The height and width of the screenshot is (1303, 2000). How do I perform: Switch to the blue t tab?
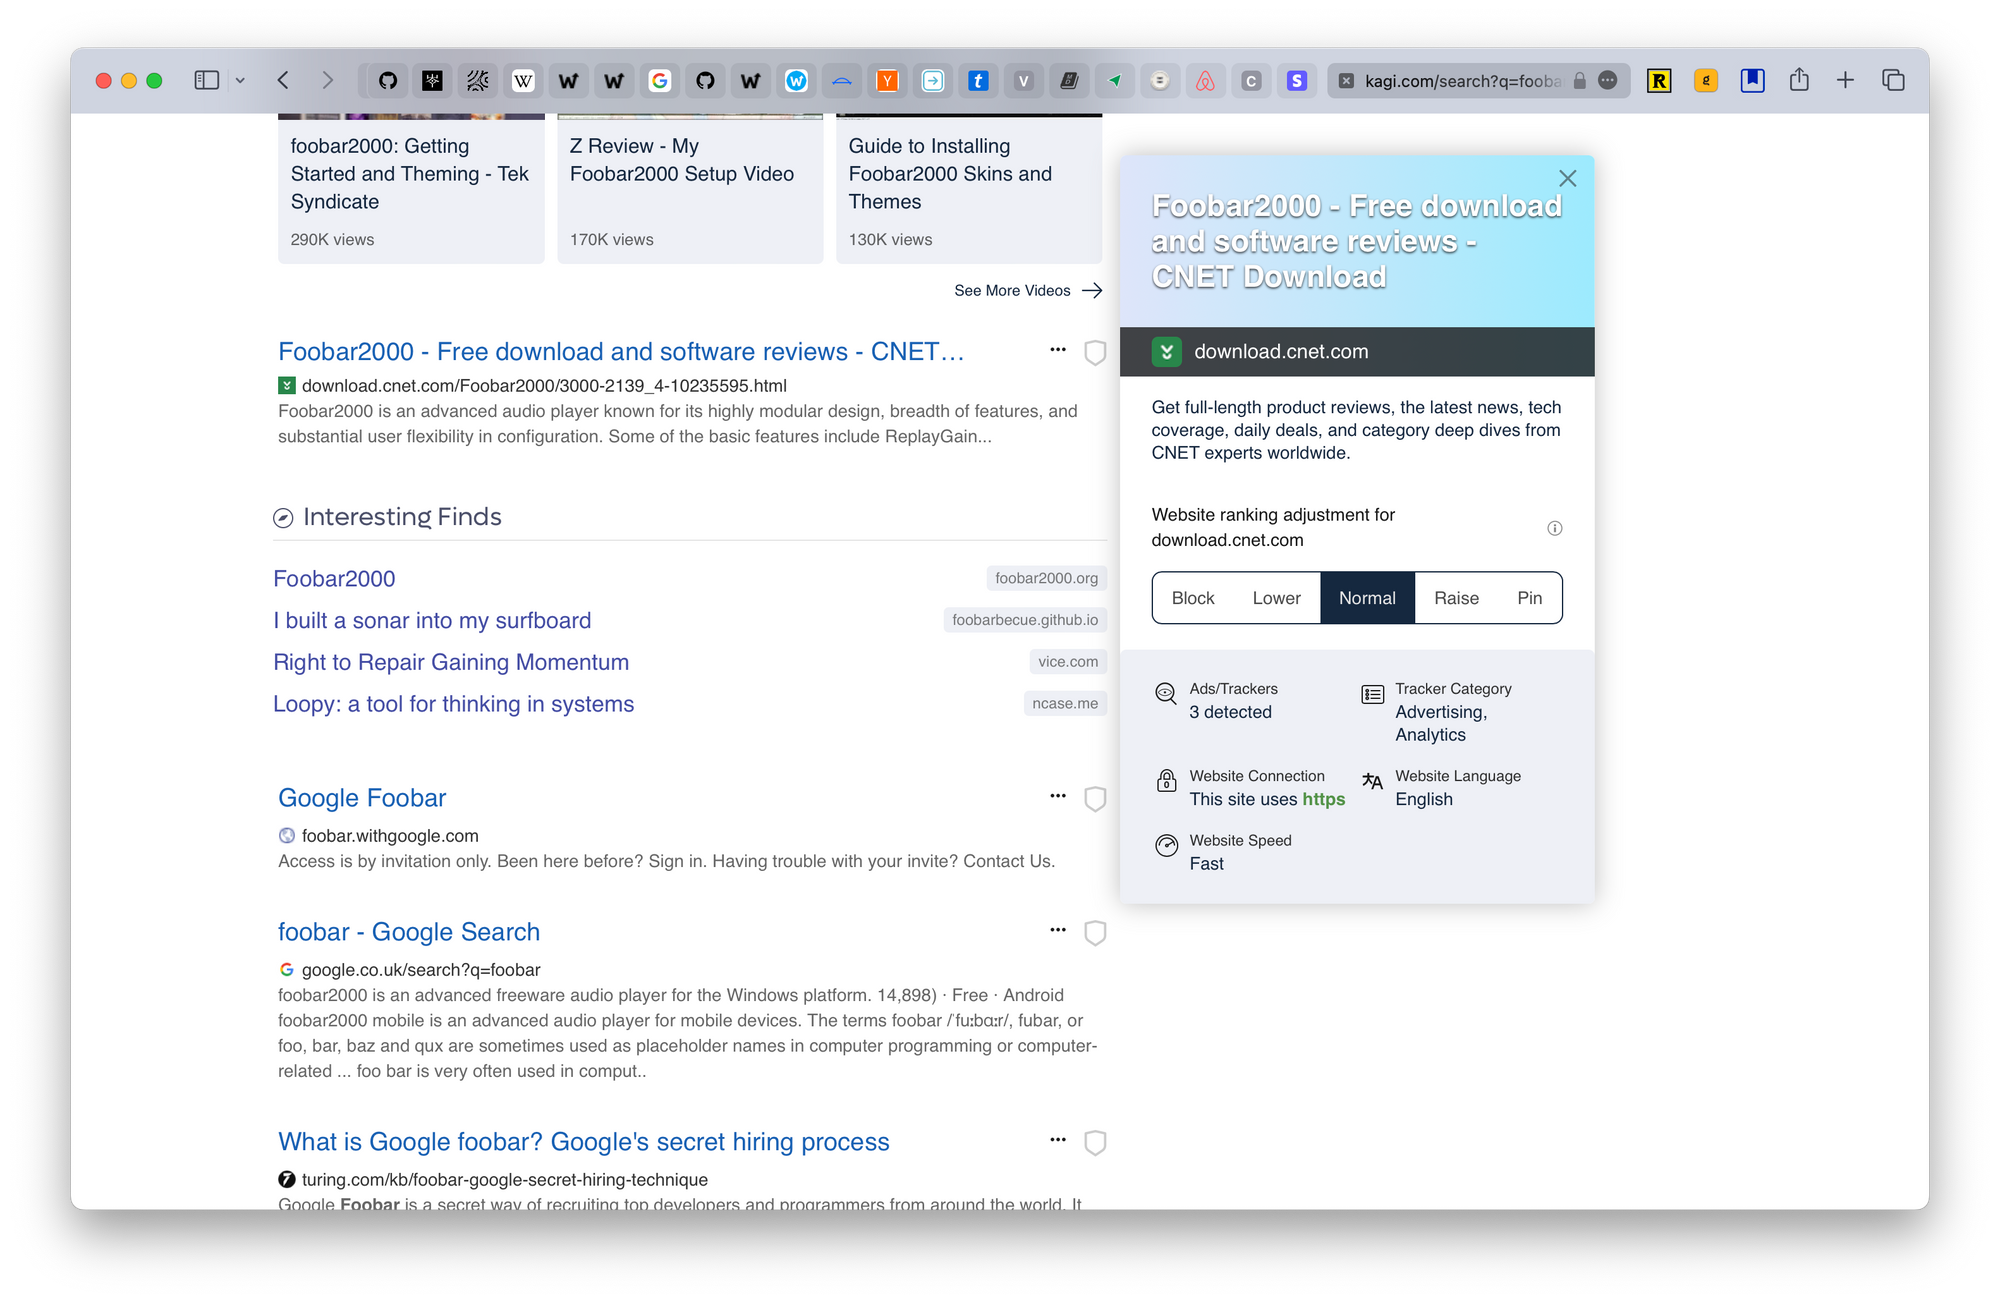click(978, 81)
